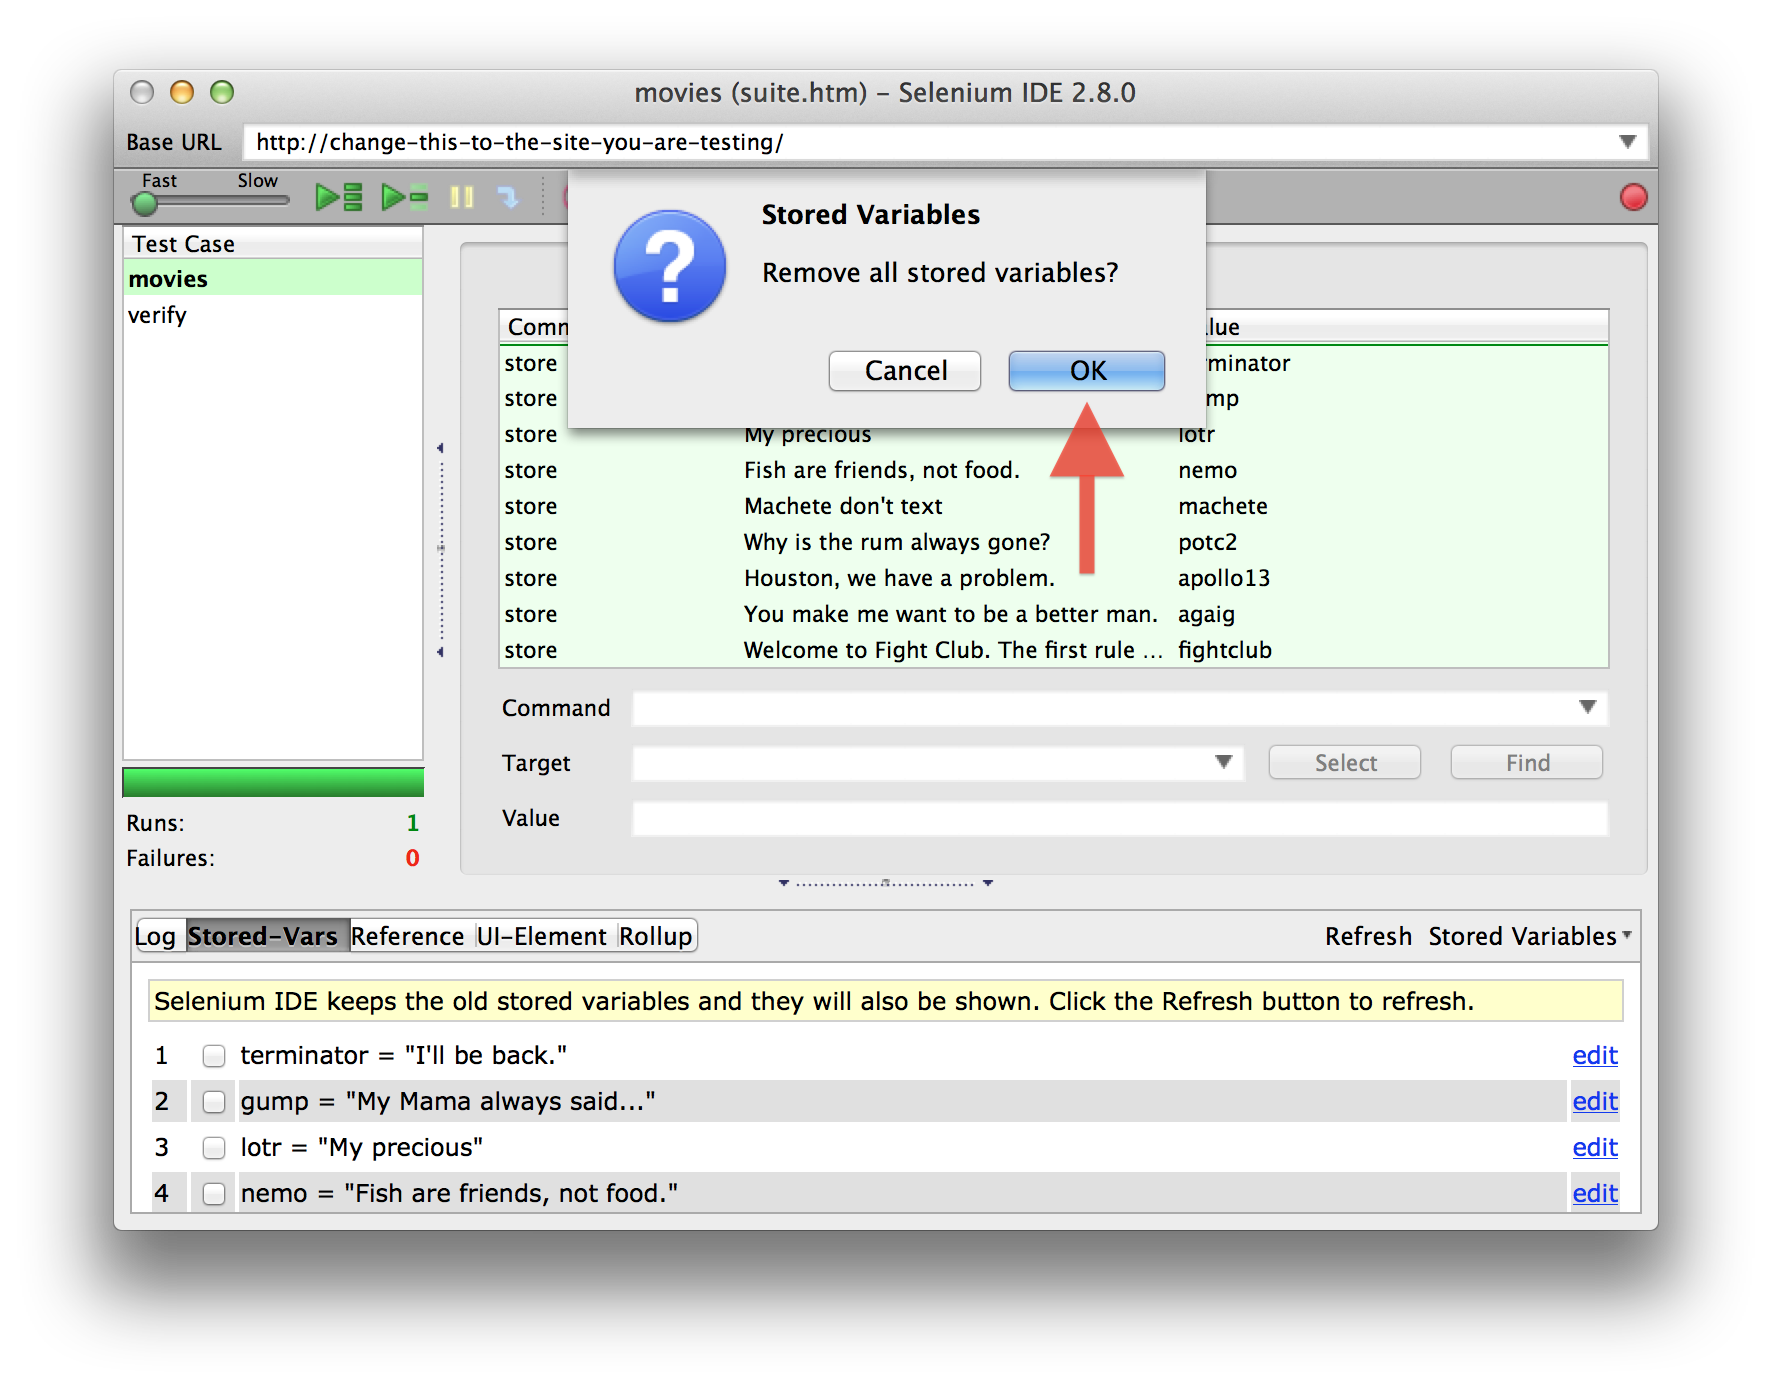
Task: Select the verify test case
Action: coord(273,315)
